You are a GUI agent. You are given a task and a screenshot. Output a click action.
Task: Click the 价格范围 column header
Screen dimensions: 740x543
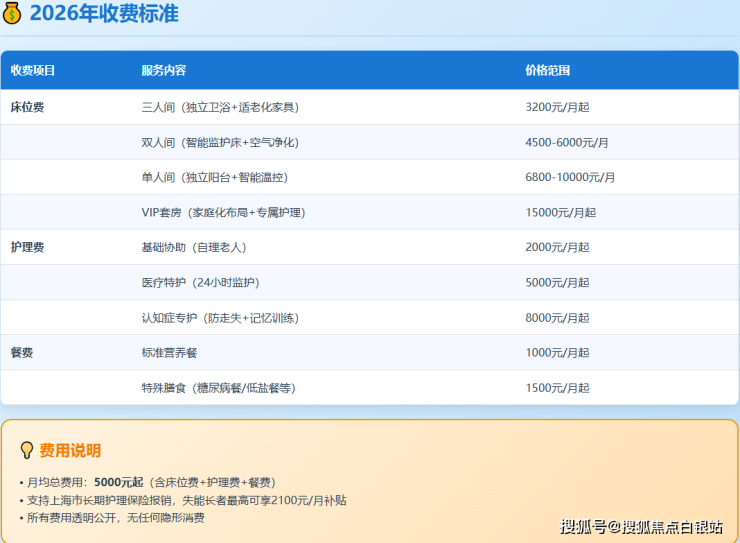click(547, 71)
